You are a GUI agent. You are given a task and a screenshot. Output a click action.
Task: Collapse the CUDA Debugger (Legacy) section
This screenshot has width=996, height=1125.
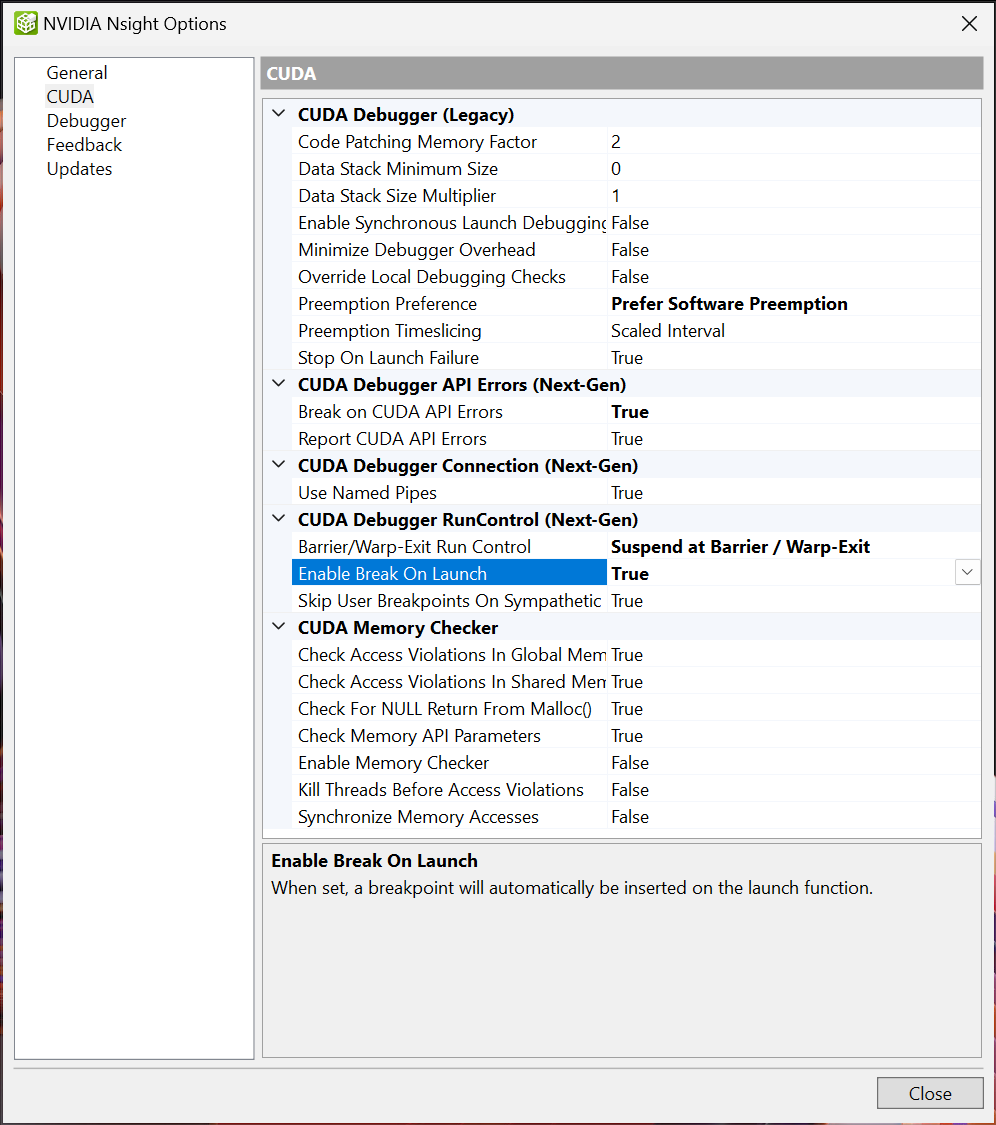278,113
